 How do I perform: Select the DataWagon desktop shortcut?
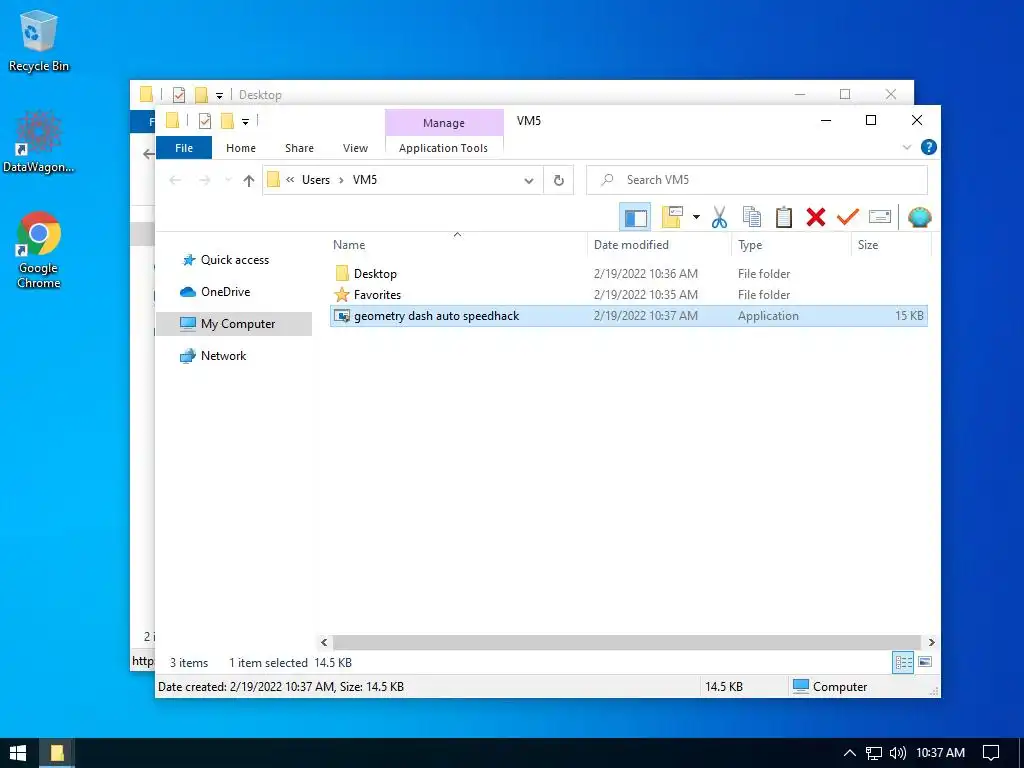[39, 142]
